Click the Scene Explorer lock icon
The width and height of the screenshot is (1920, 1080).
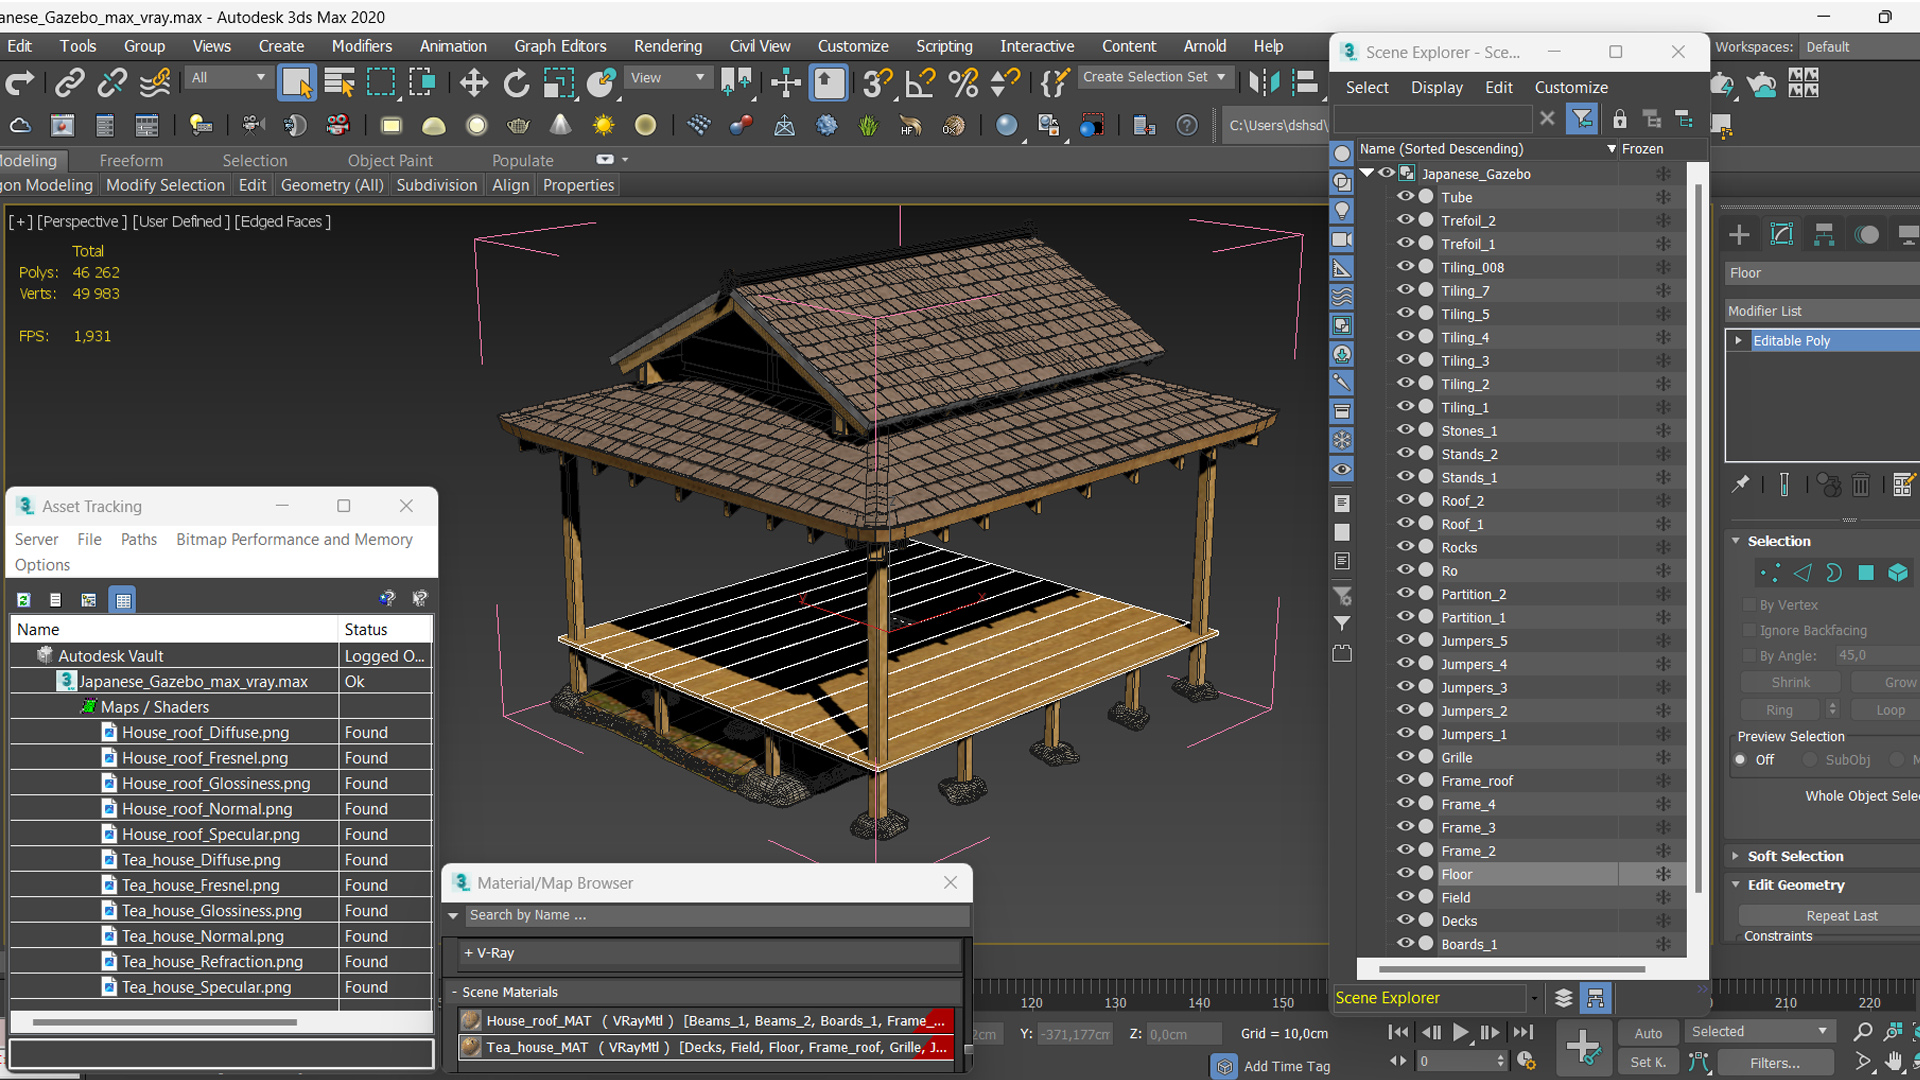click(x=1619, y=119)
